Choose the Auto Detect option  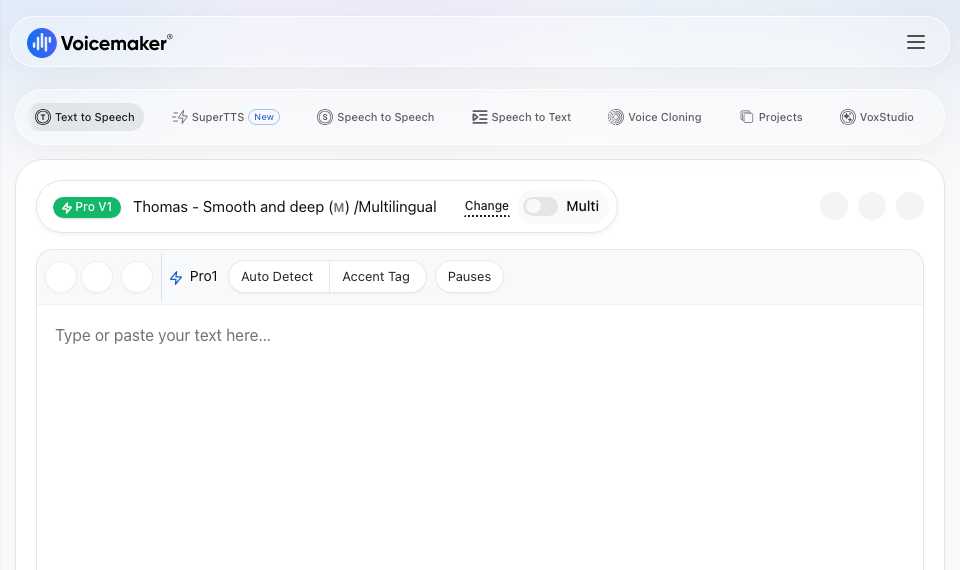click(277, 277)
